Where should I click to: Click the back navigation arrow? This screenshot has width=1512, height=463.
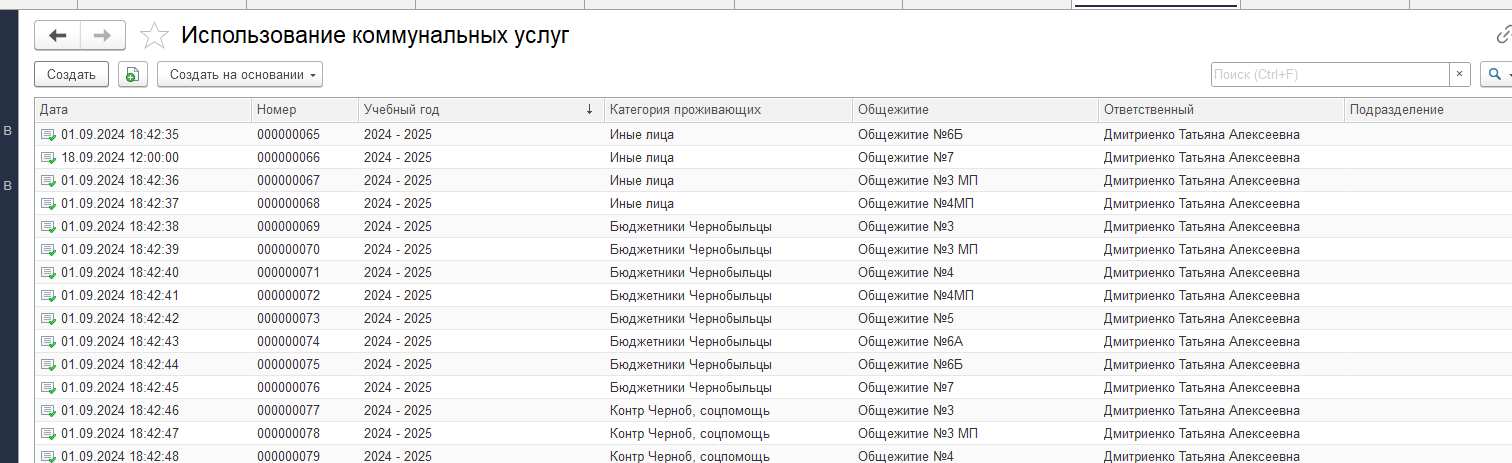(x=57, y=36)
